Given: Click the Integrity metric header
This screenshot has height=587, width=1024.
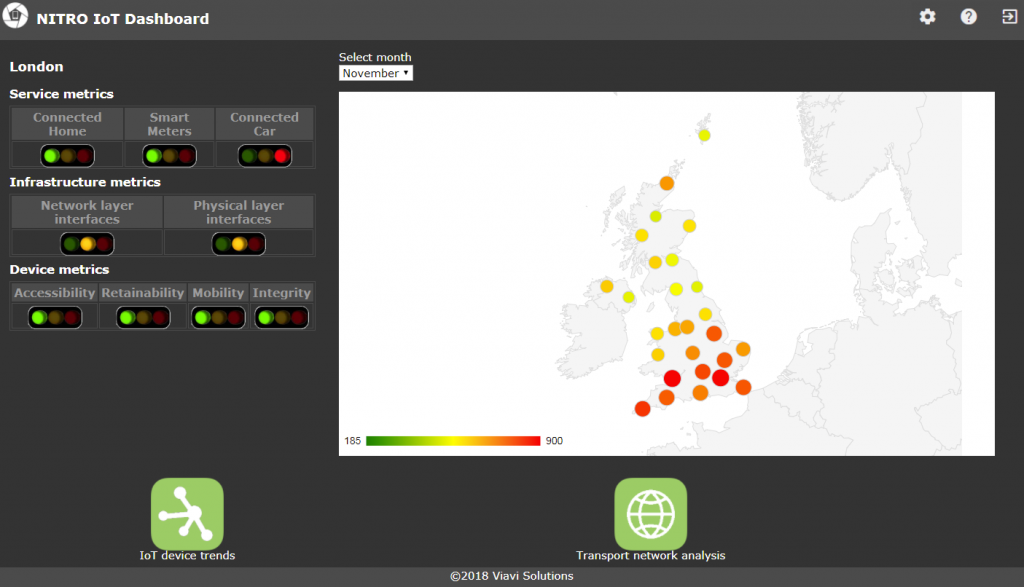Looking at the screenshot, I should point(282,293).
